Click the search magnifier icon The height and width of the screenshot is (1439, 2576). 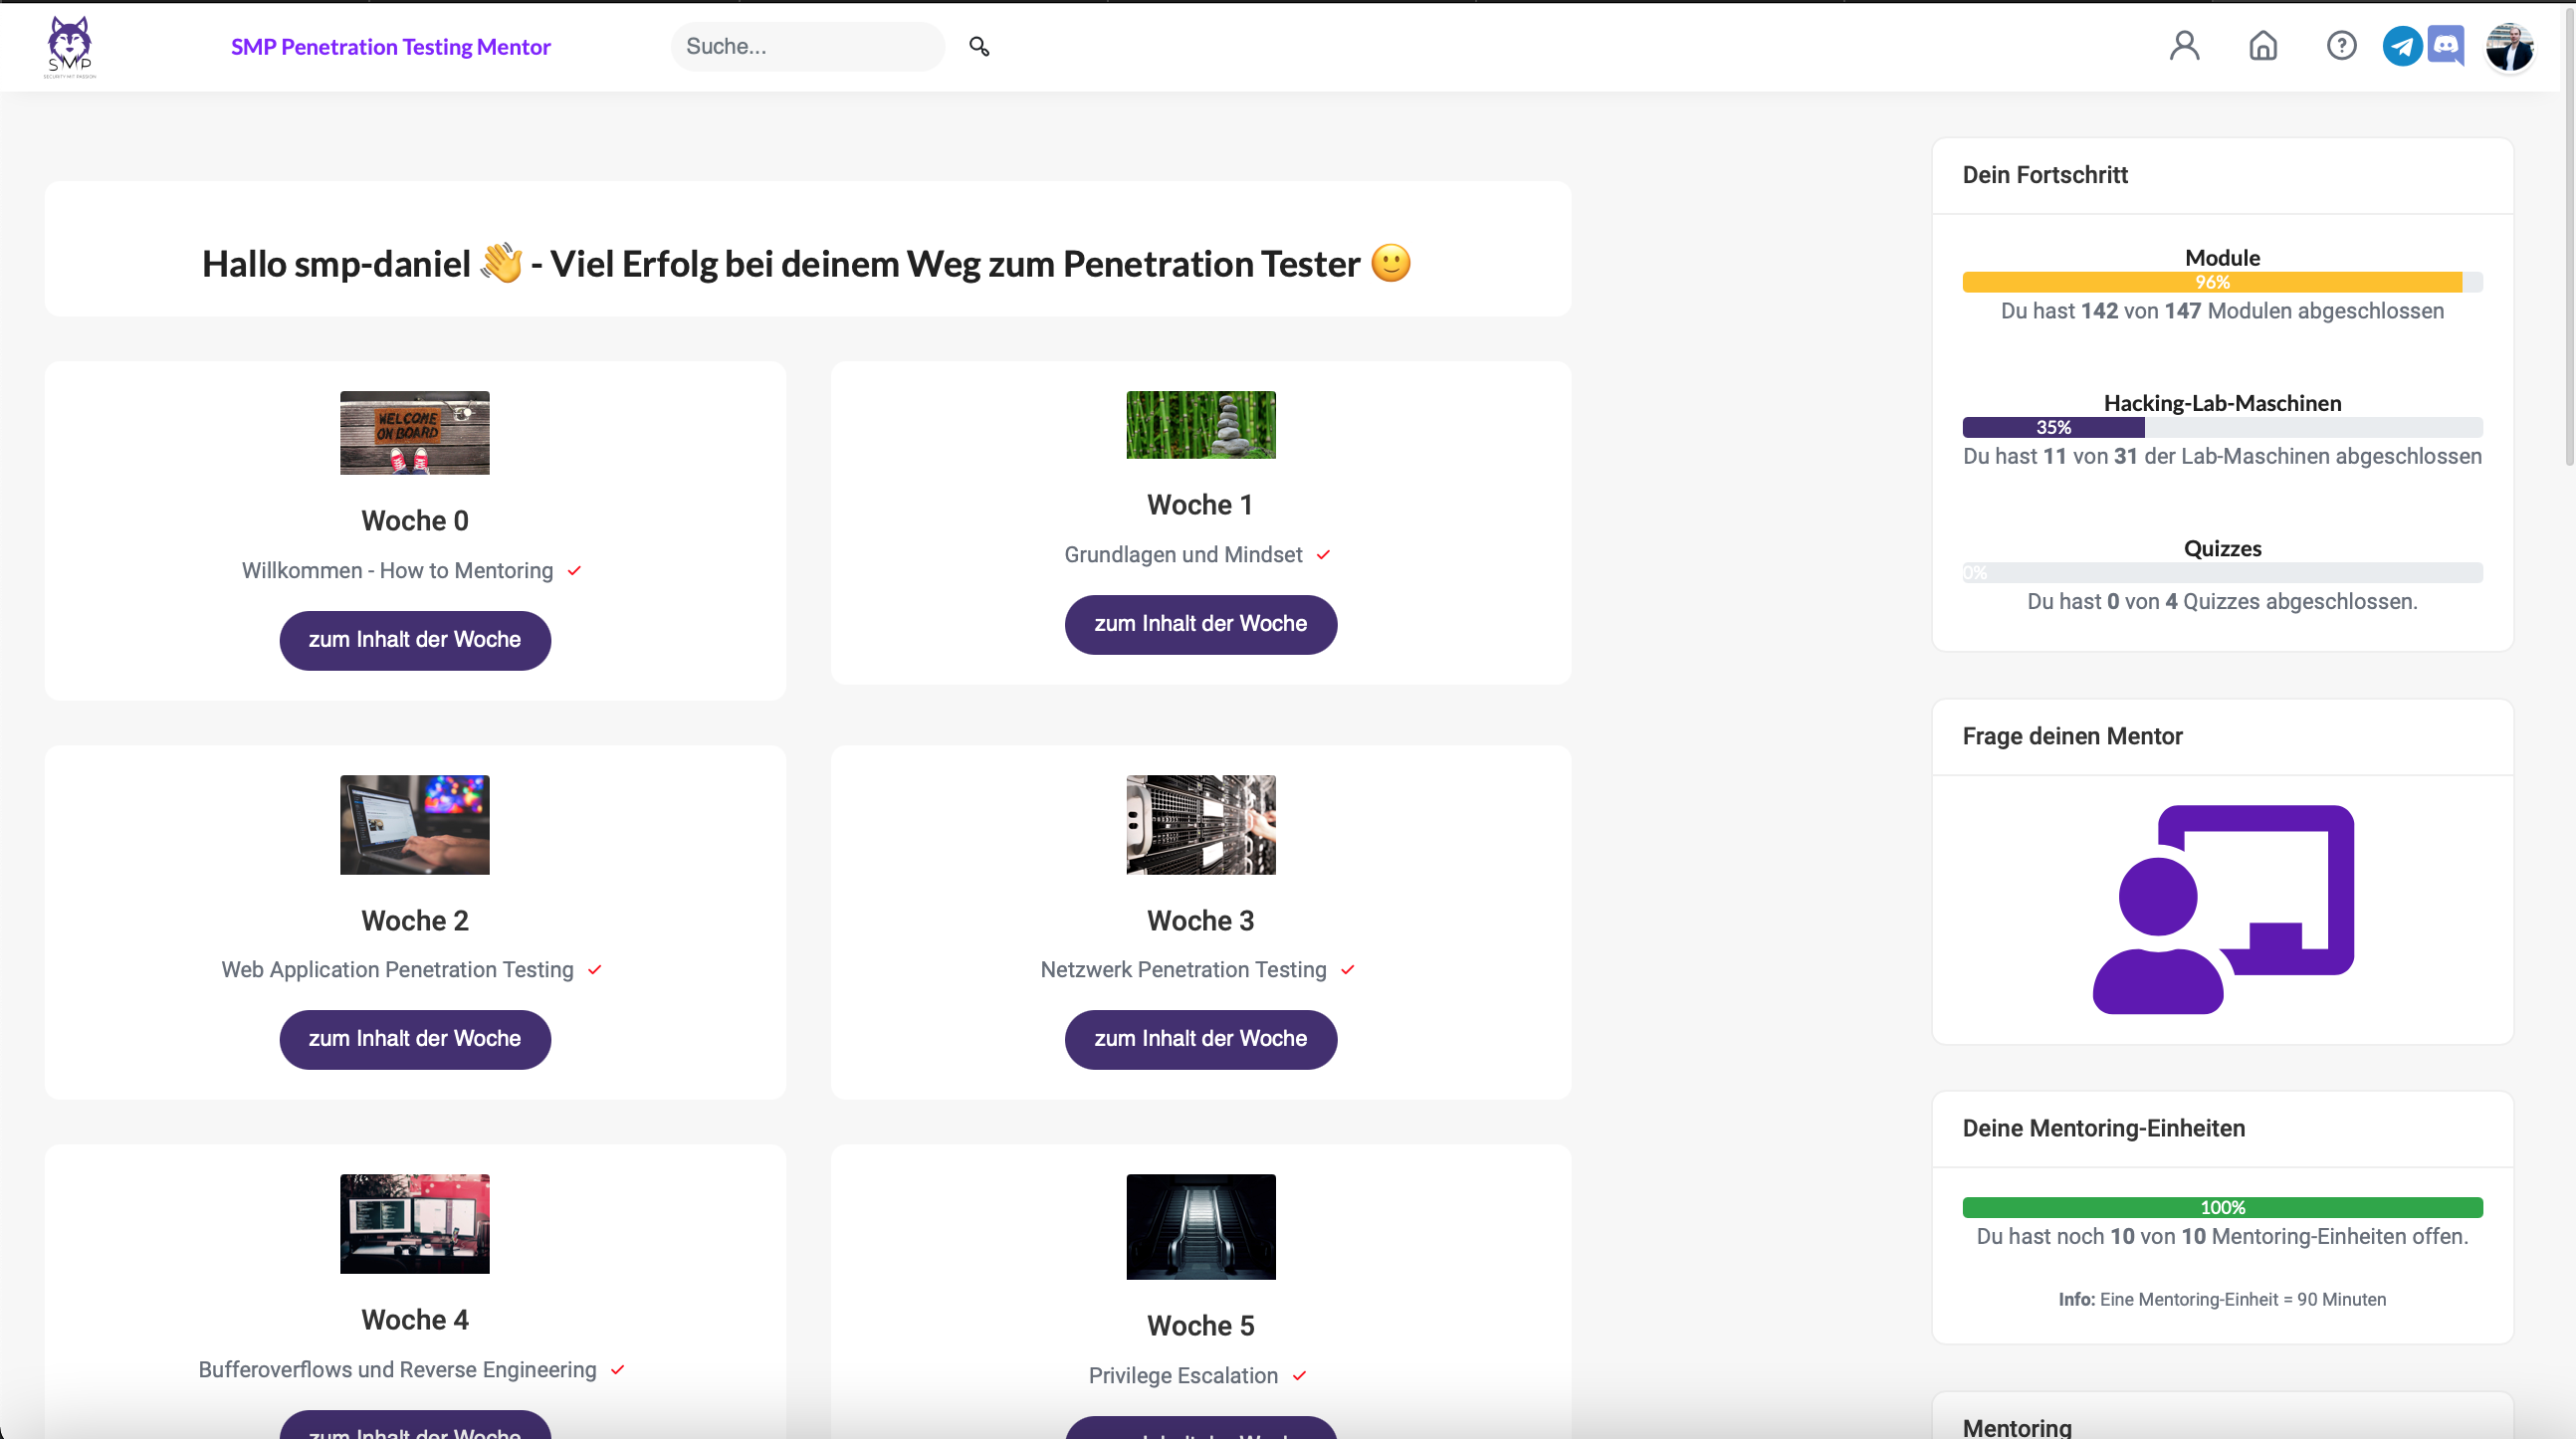979,46
